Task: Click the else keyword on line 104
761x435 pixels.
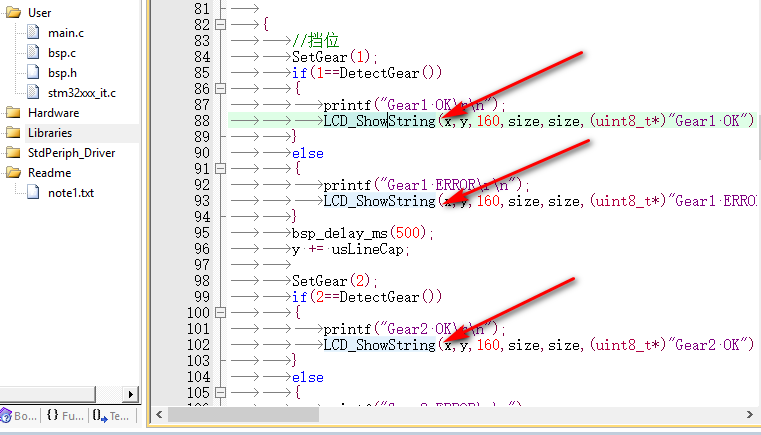Action: pos(308,377)
